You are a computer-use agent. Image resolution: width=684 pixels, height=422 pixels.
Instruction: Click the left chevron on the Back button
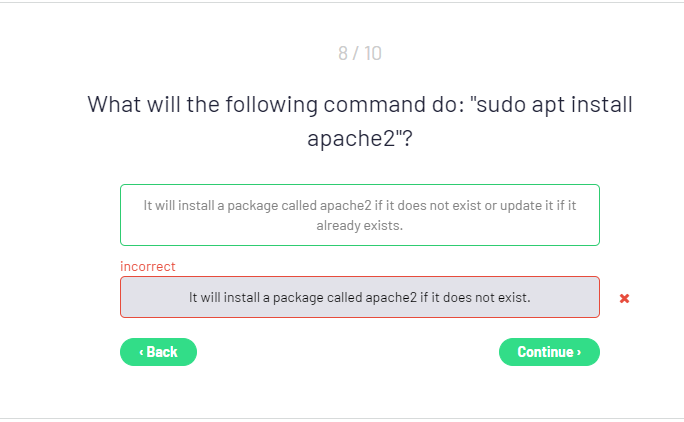(x=142, y=352)
